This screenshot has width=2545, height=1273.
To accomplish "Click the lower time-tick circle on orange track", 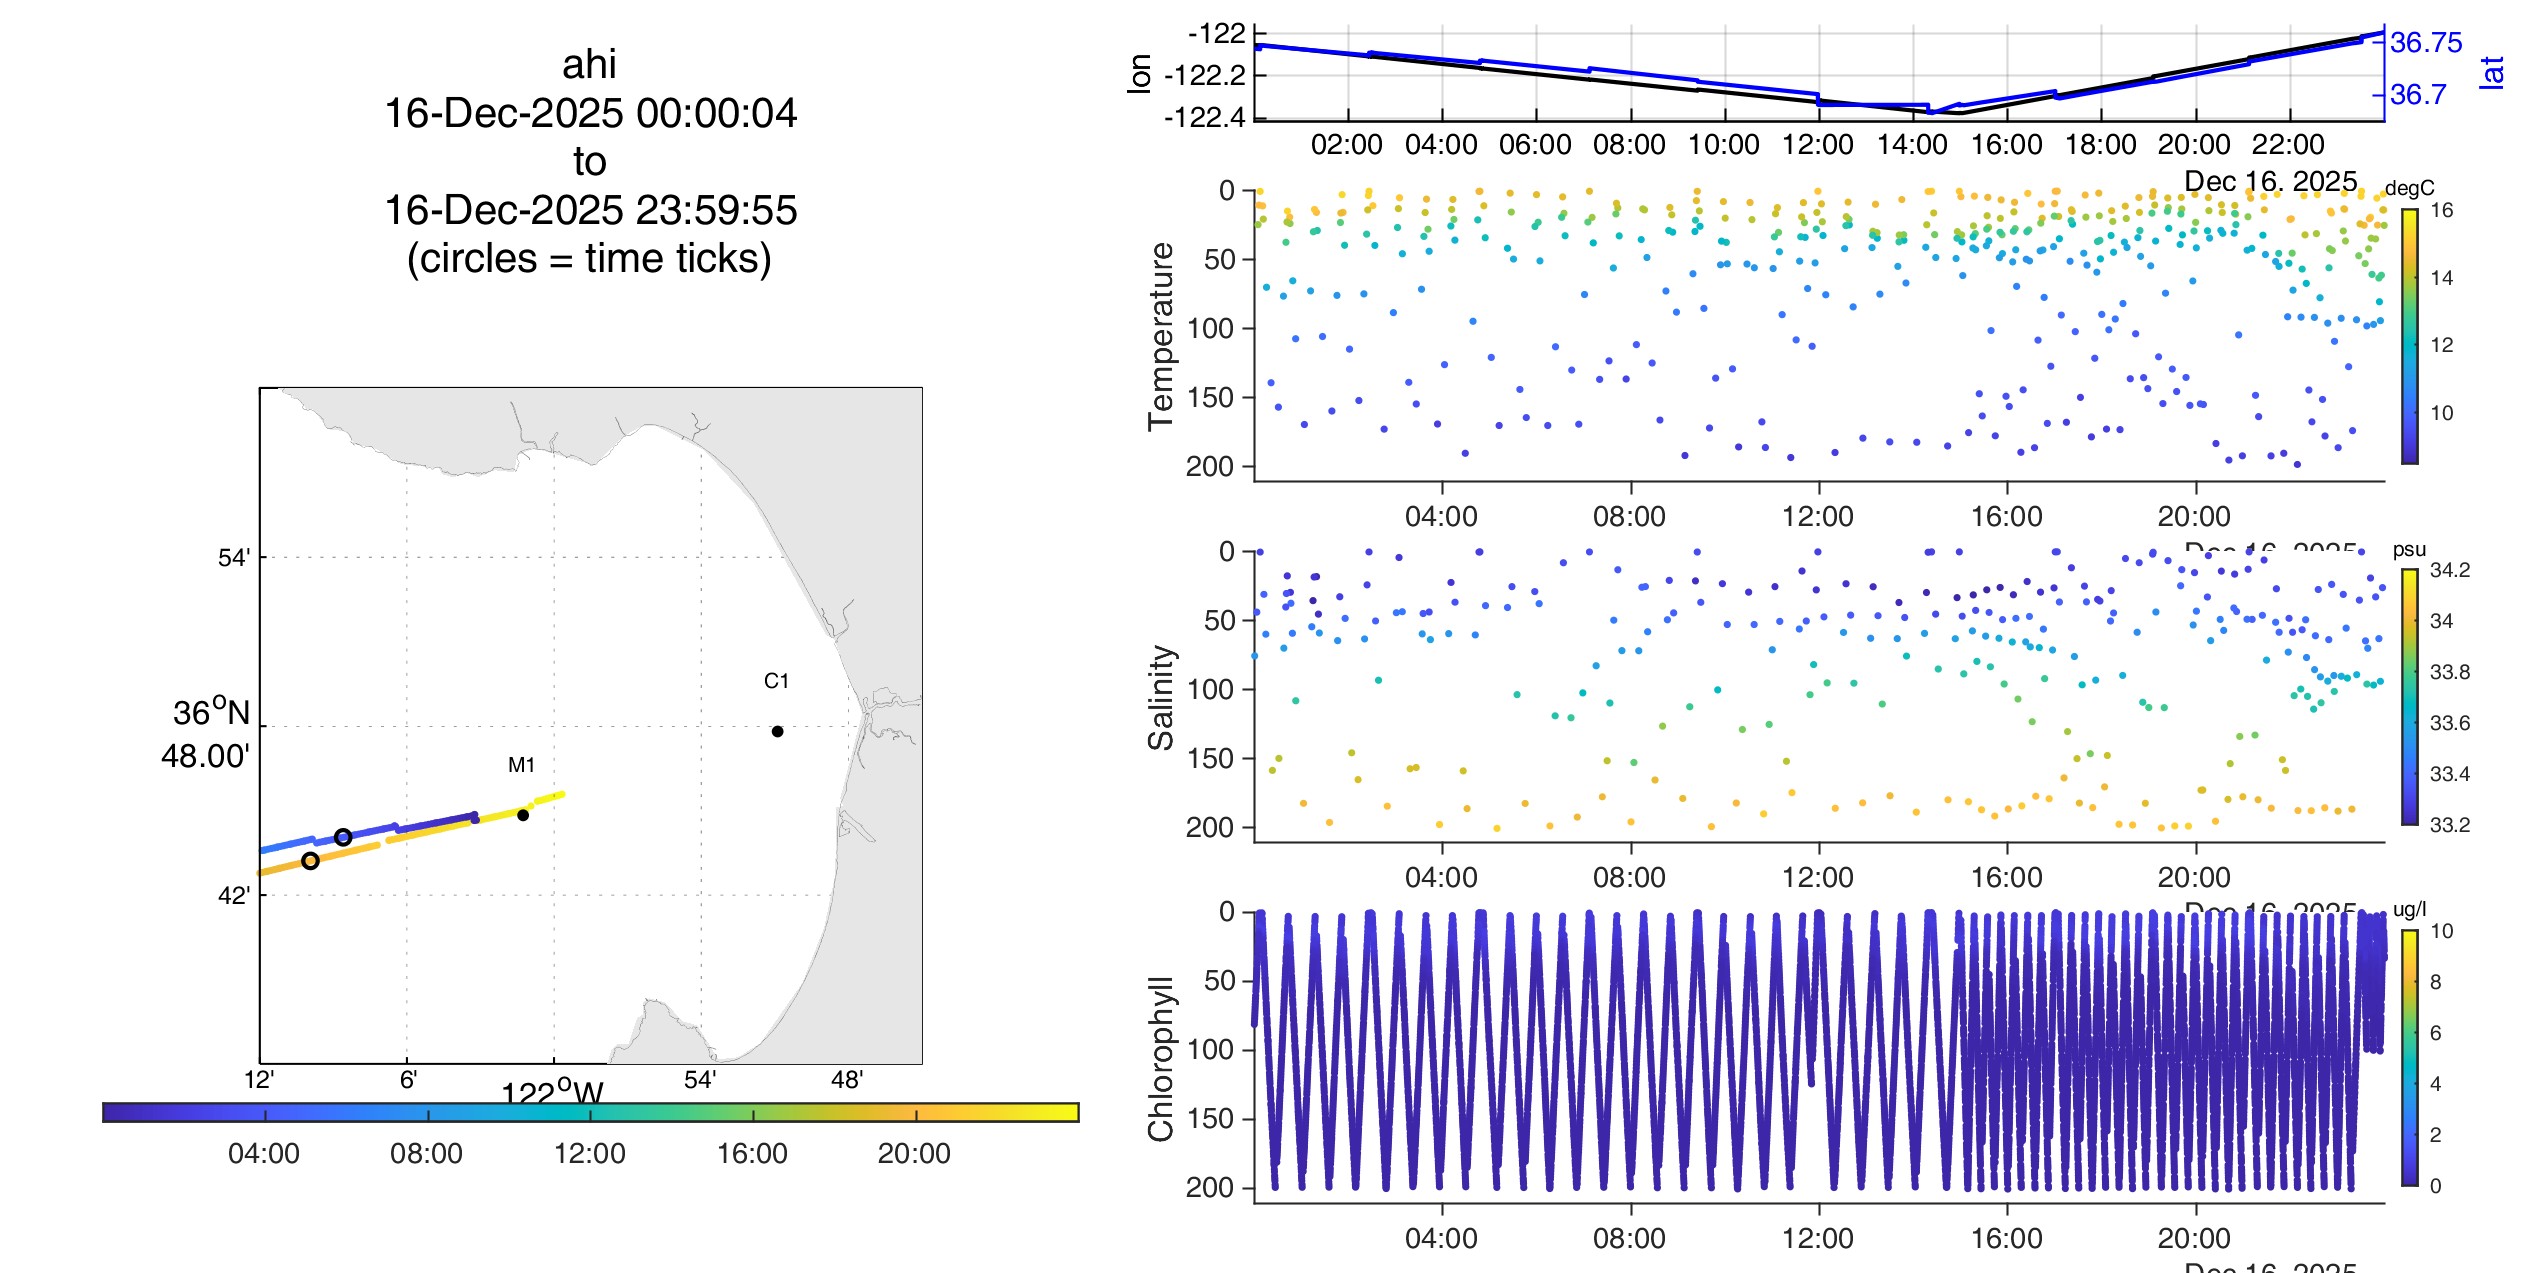I will coord(310,860).
